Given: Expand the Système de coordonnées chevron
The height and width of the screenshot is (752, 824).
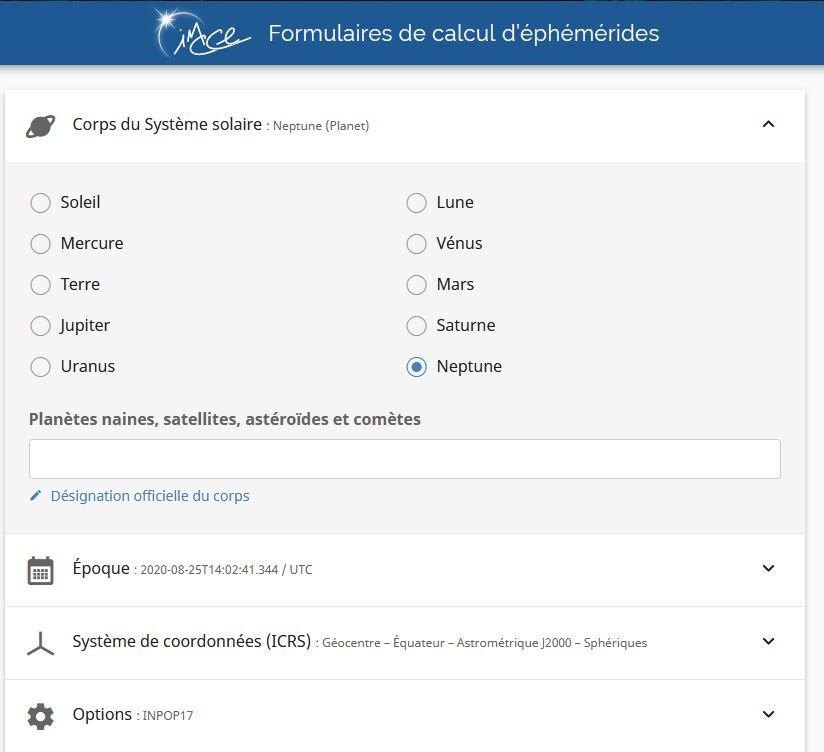Looking at the screenshot, I should click(768, 642).
